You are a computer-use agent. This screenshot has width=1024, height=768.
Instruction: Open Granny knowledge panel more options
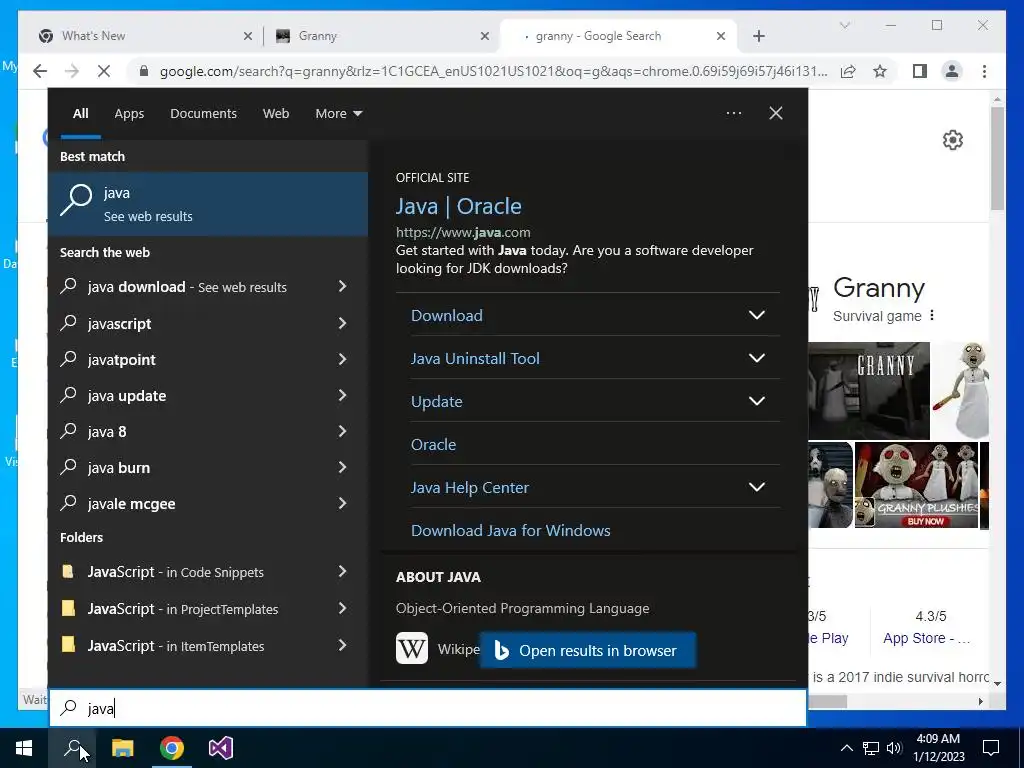[932, 315]
